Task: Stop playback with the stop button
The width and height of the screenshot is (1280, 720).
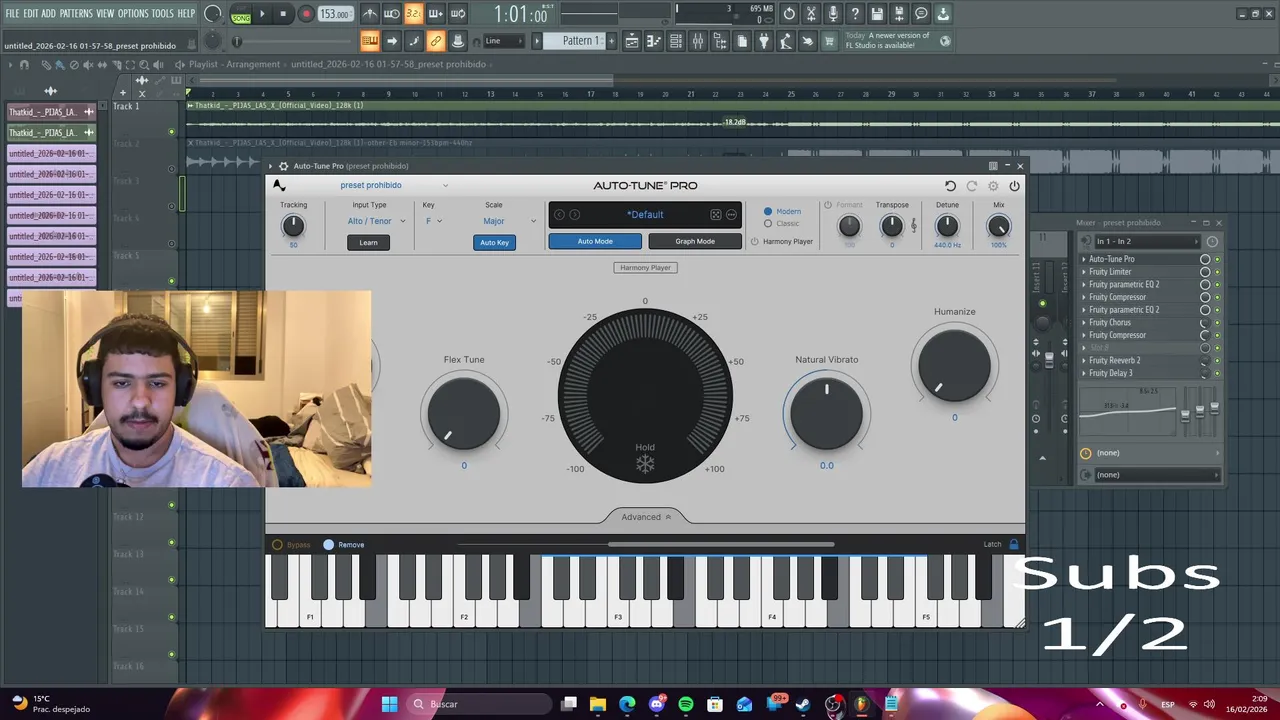Action: [x=284, y=14]
